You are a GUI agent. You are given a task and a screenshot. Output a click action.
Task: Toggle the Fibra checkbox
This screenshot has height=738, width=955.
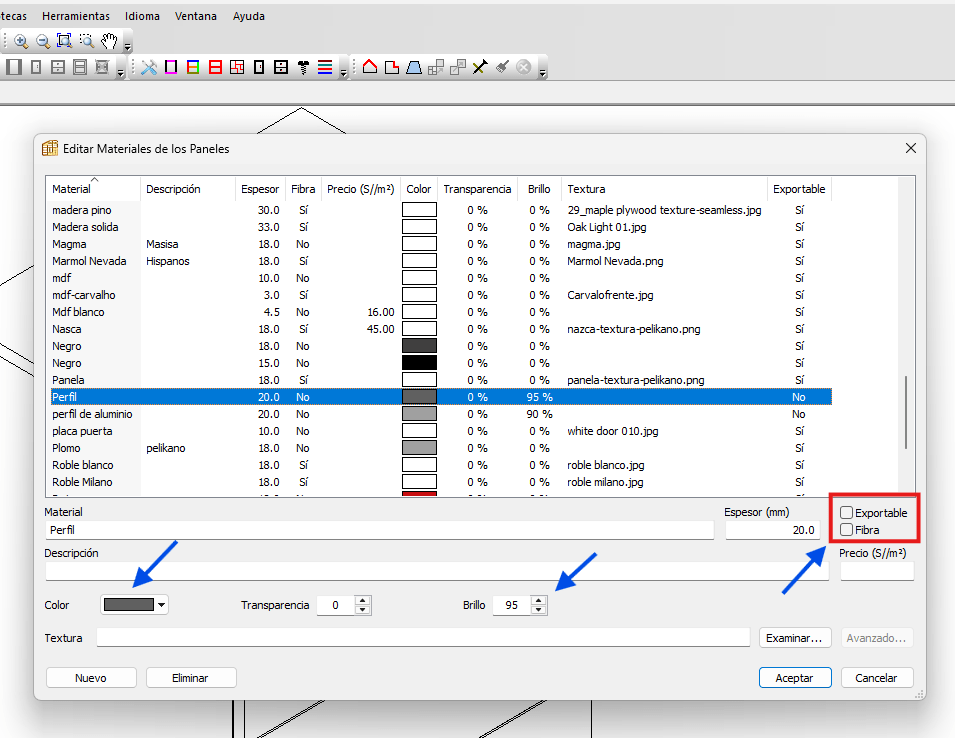(847, 530)
